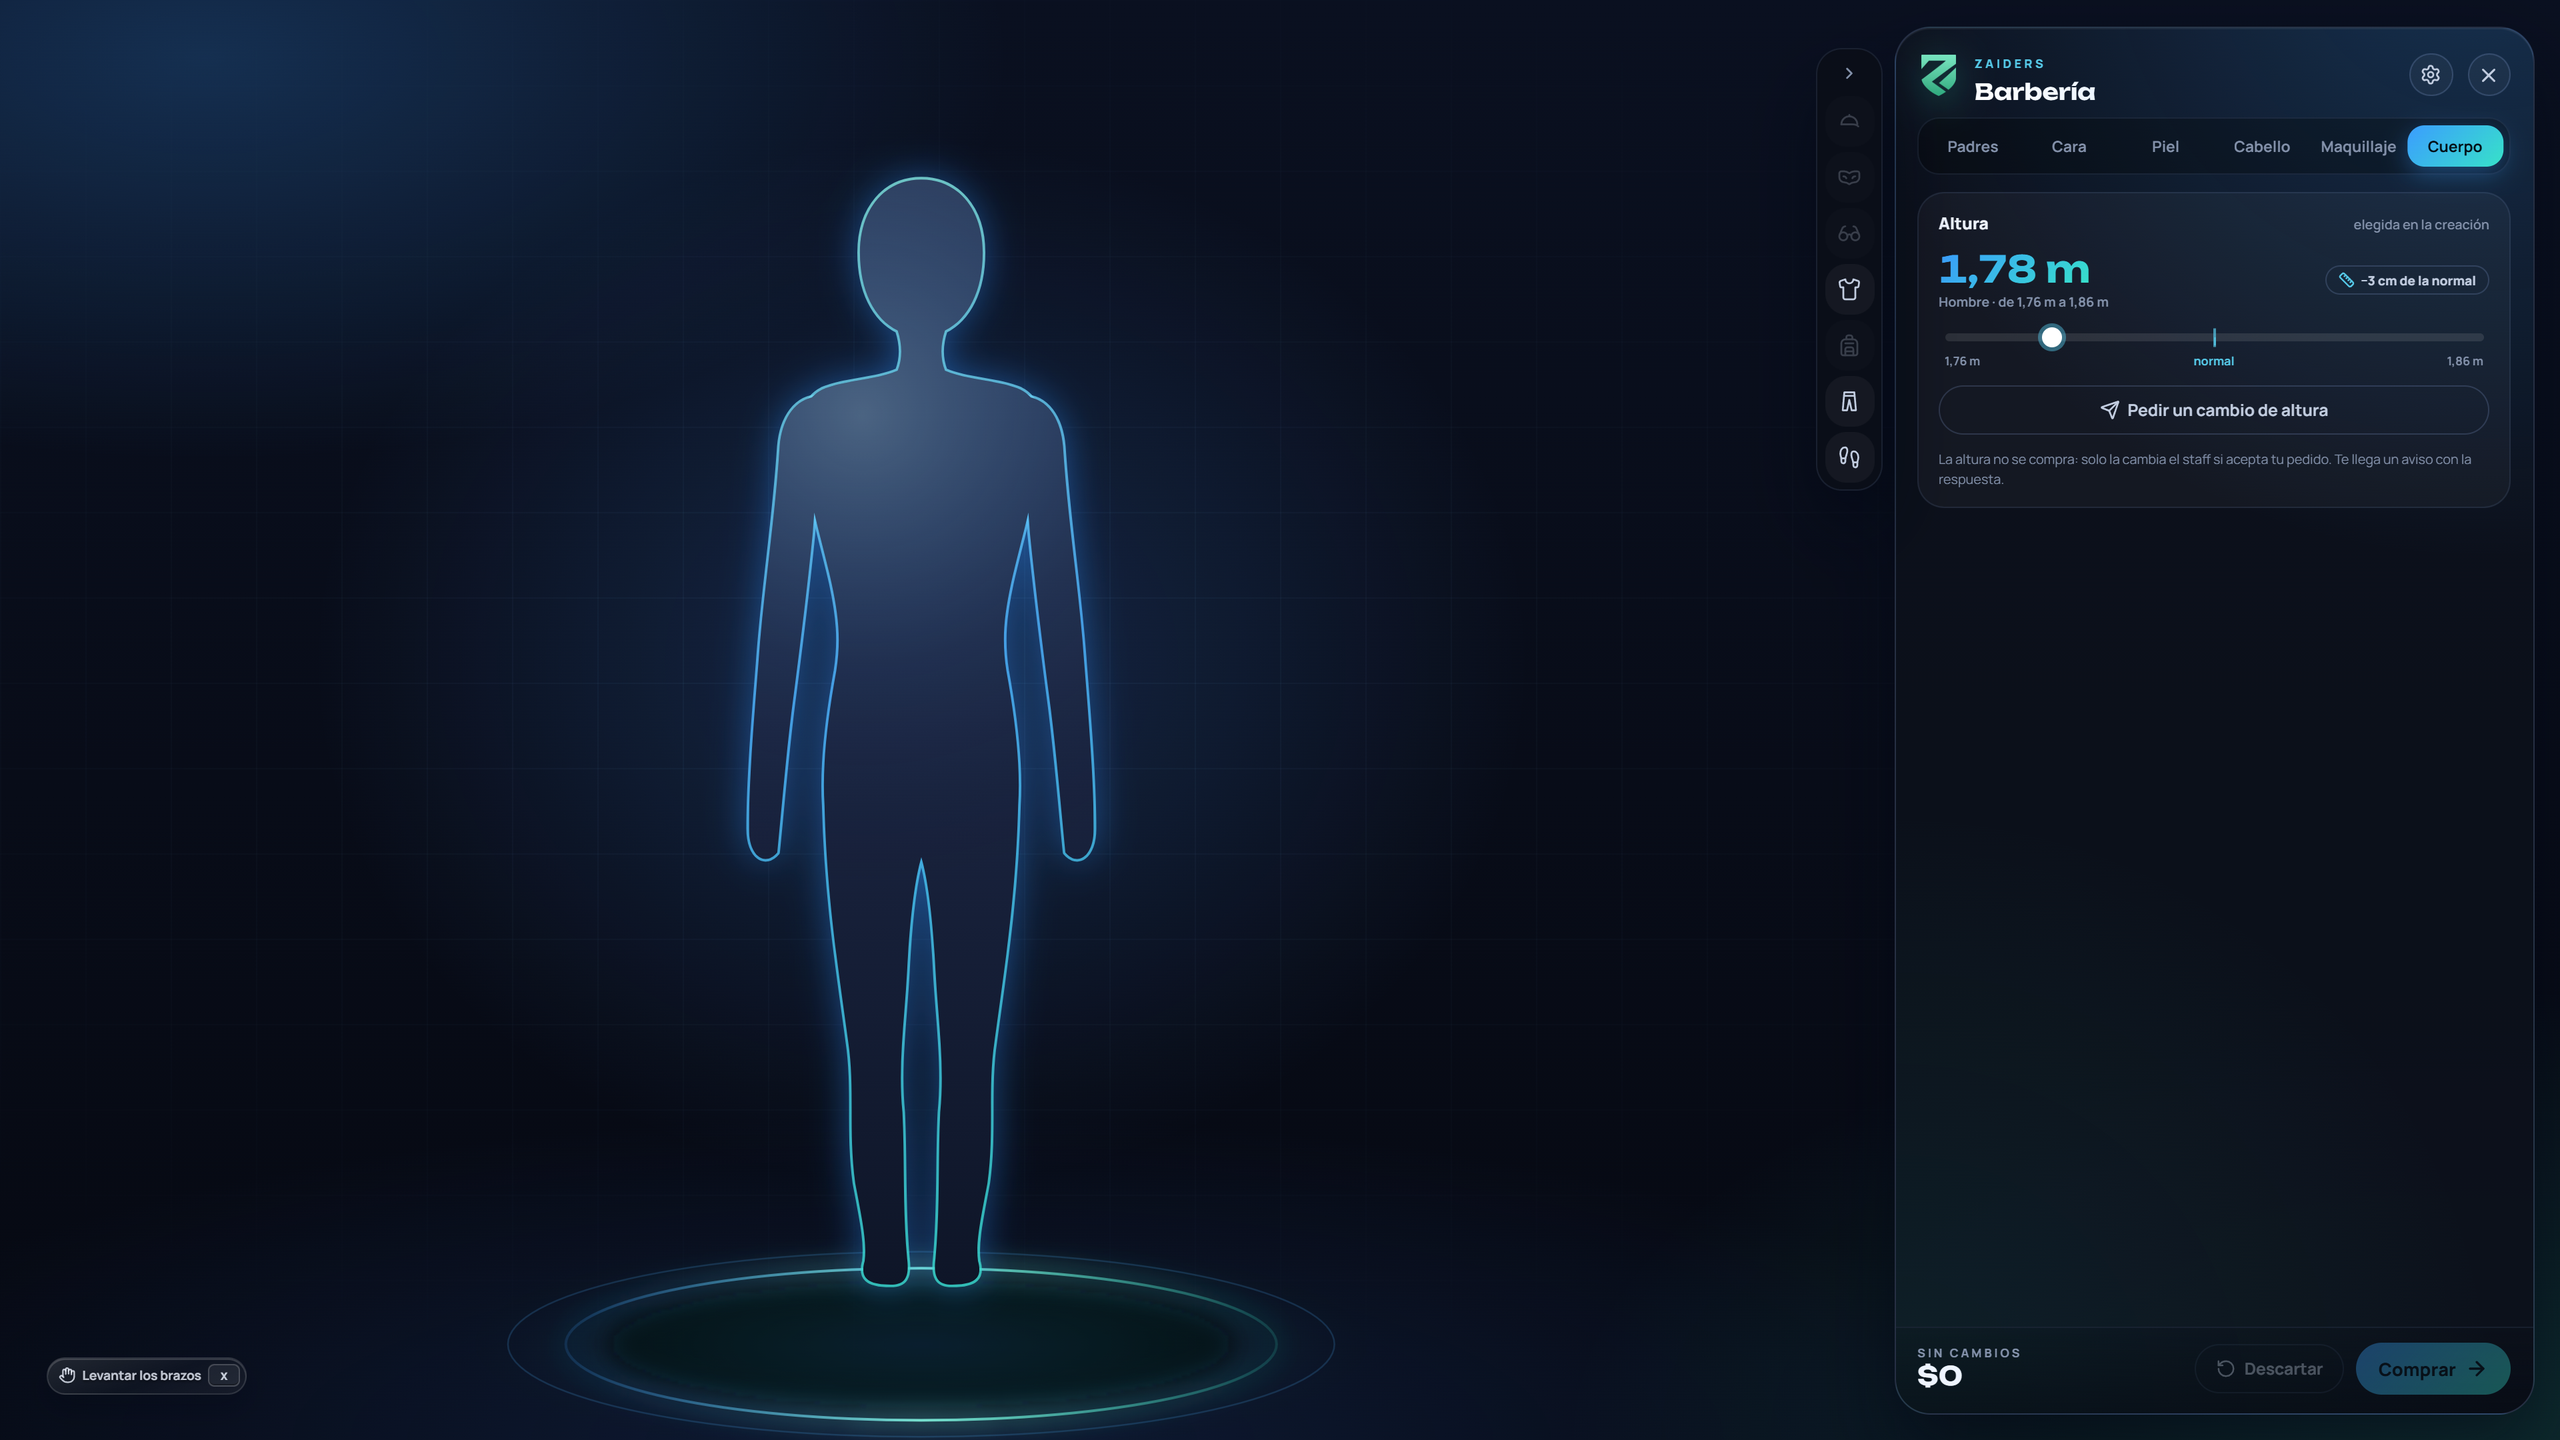Click the Altura heading
The width and height of the screenshot is (2560, 1440).
[1963, 224]
